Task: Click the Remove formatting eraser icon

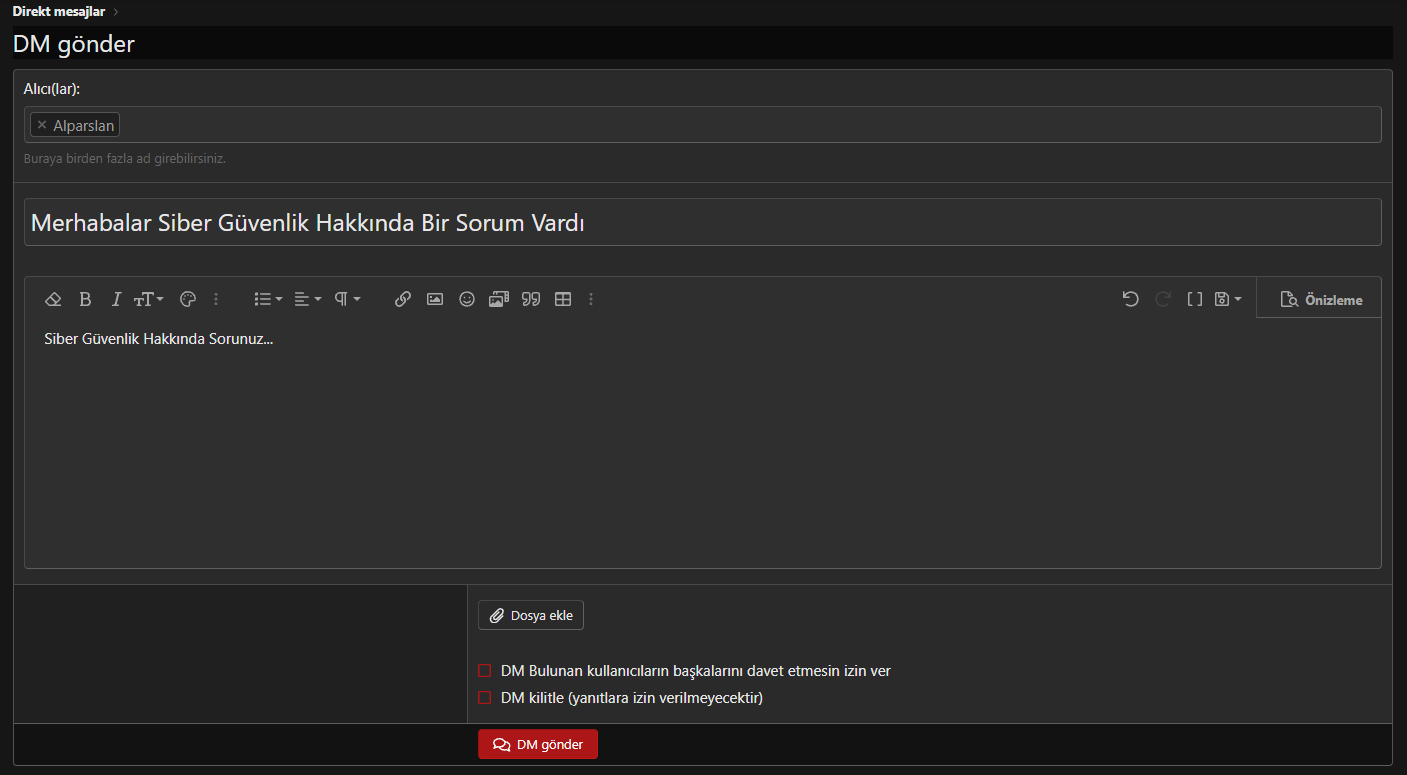Action: click(54, 299)
